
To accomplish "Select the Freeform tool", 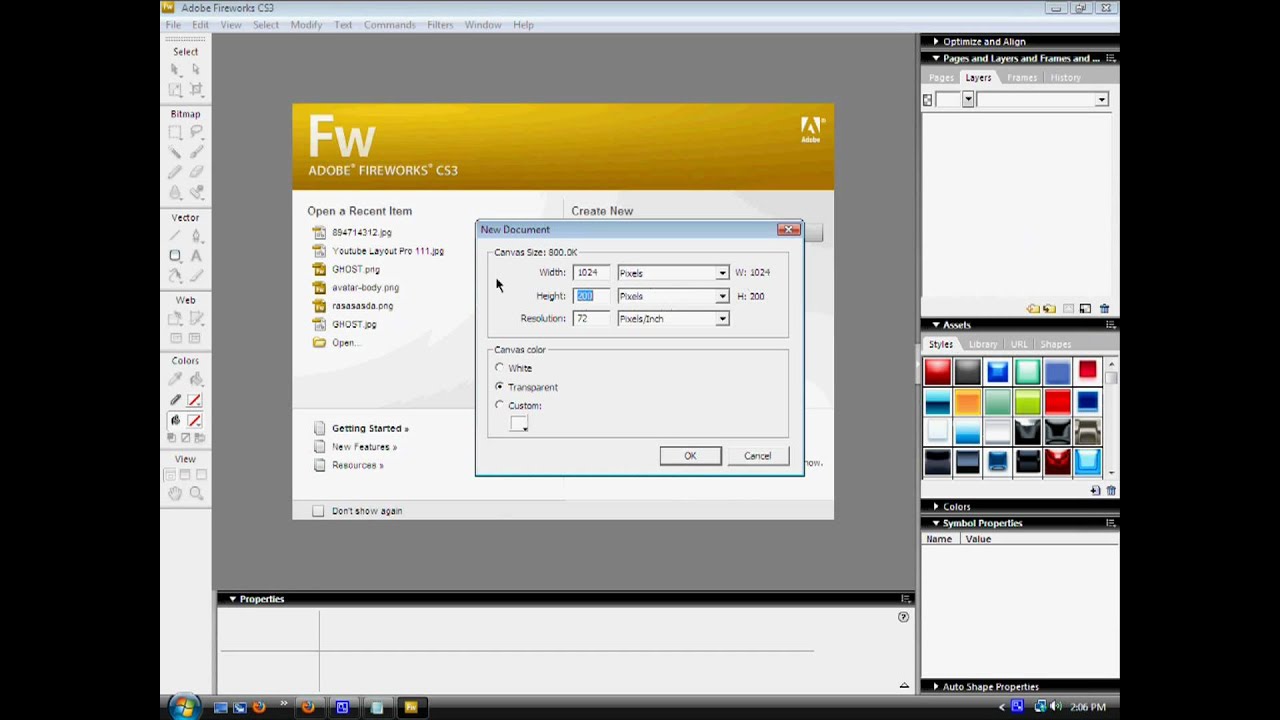I will pyautogui.click(x=175, y=276).
